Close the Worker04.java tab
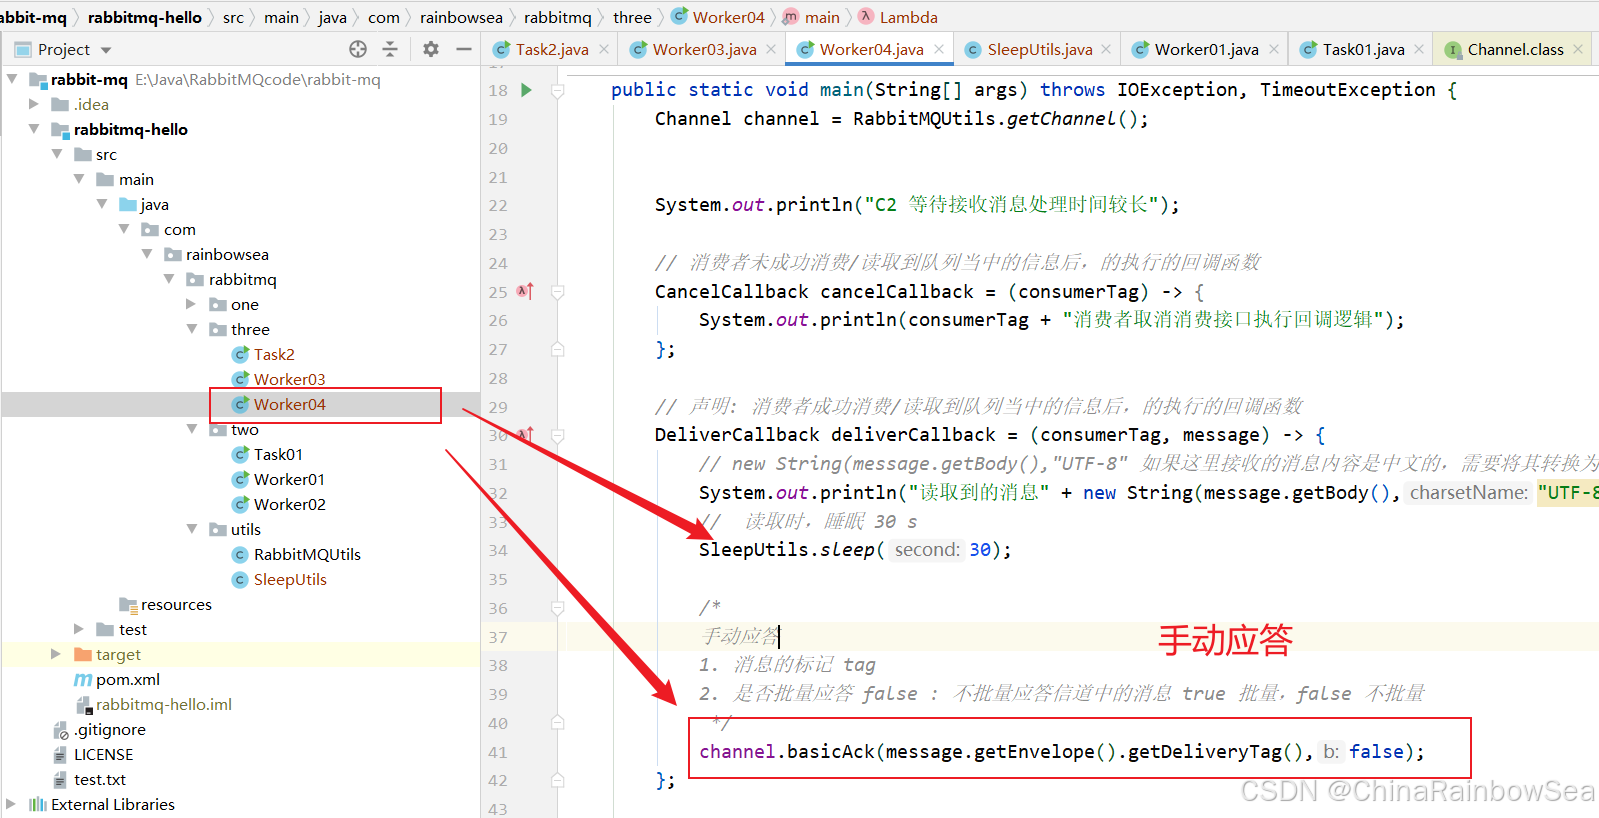This screenshot has height=818, width=1599. (939, 49)
